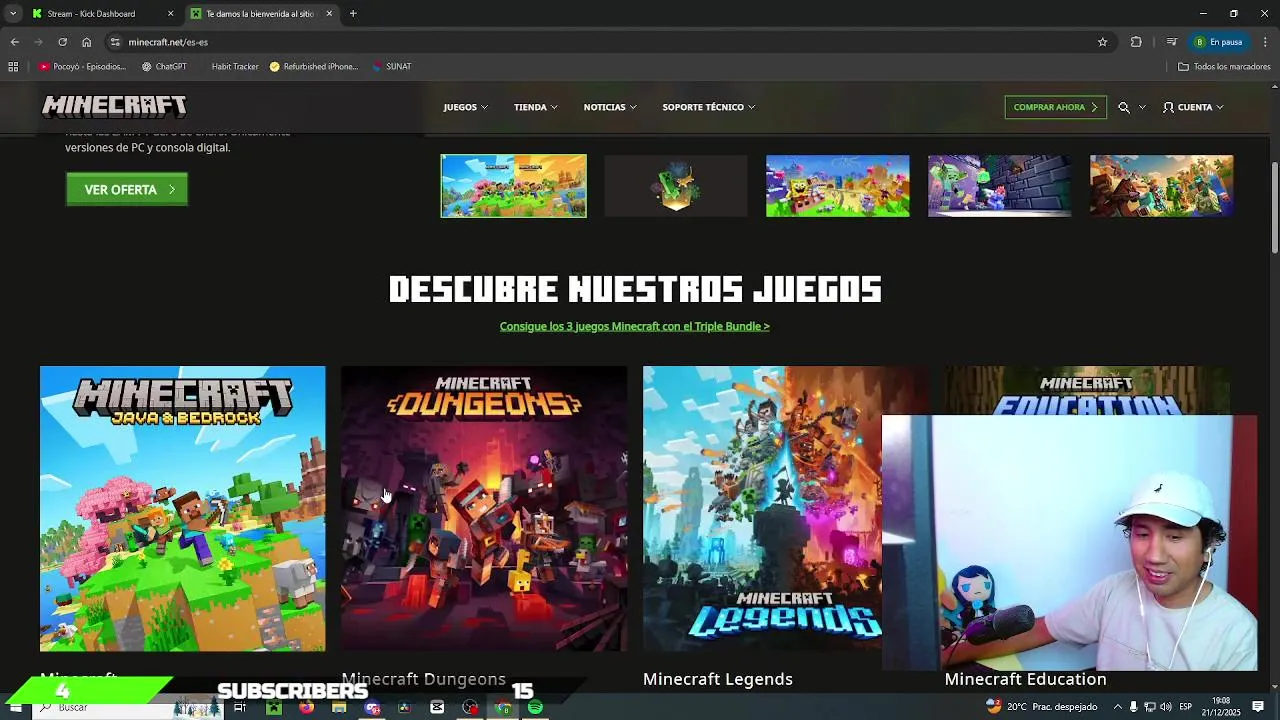Open the Todos los marcadores folder

tap(1224, 67)
